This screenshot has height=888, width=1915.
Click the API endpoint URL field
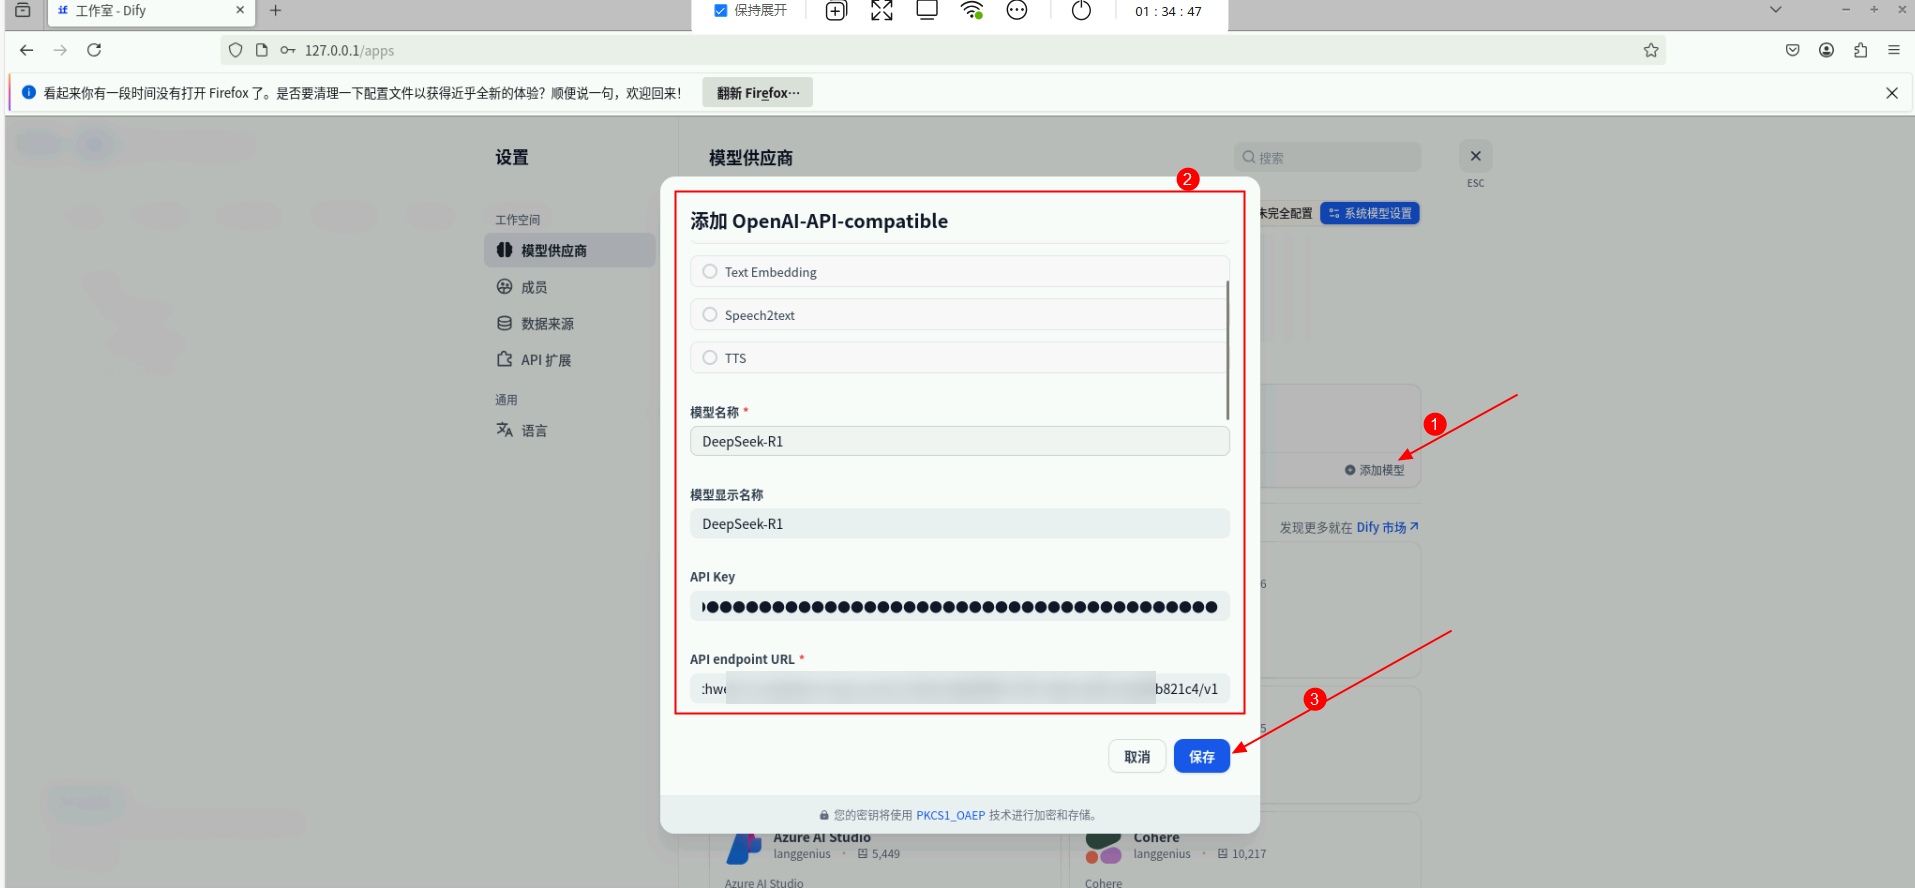tap(959, 689)
